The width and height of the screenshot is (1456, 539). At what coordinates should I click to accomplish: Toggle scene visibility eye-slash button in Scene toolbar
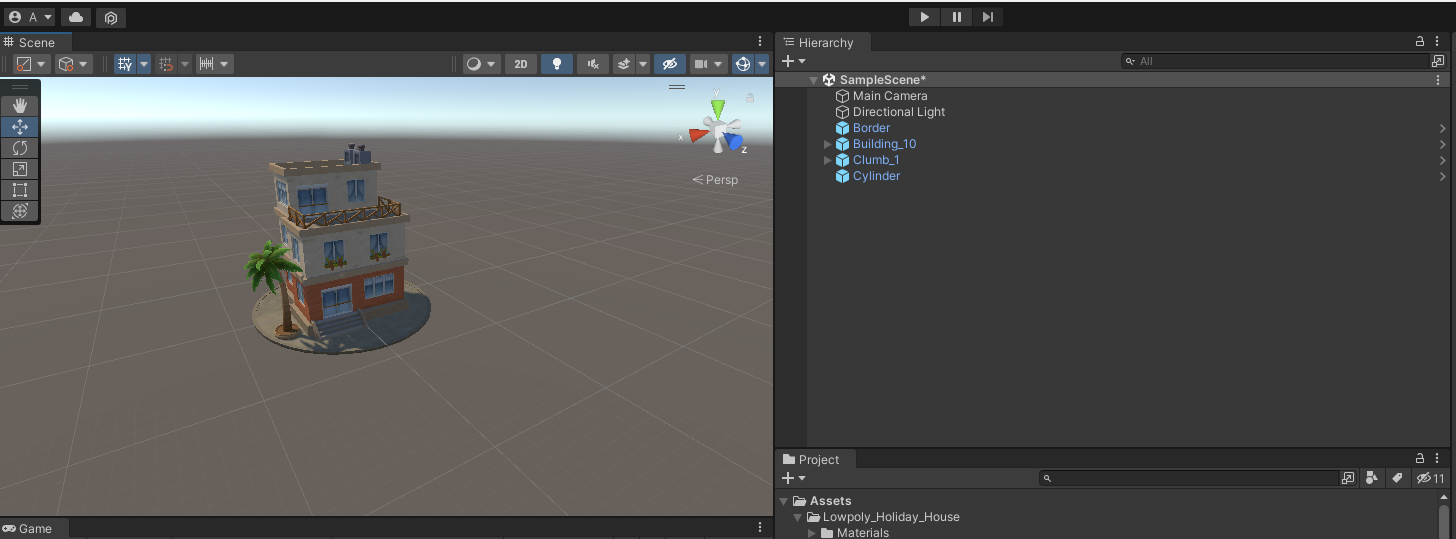pyautogui.click(x=670, y=64)
